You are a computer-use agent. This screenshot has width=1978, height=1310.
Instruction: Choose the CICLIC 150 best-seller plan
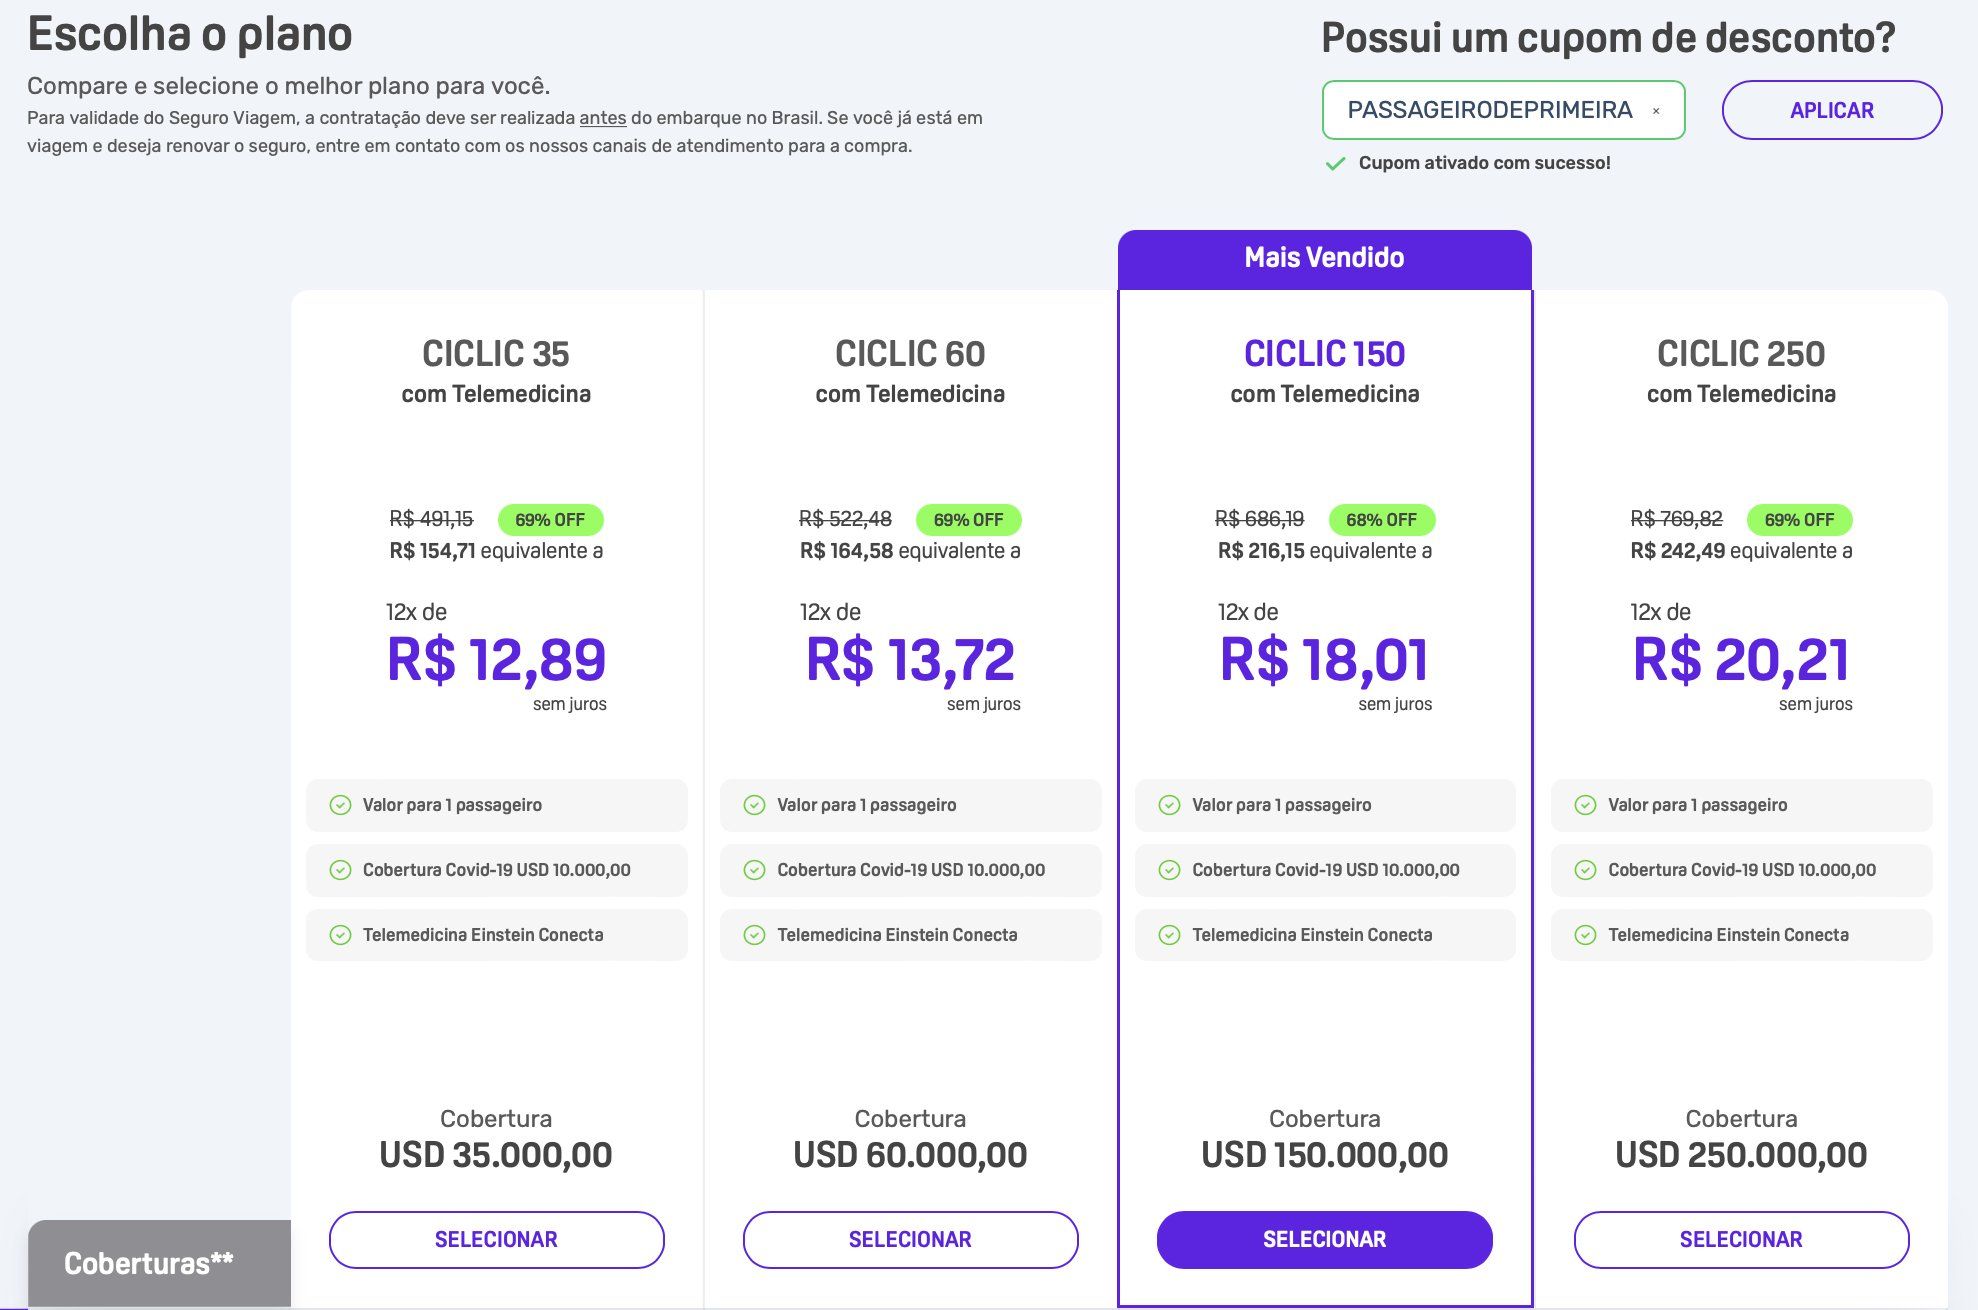point(1324,1240)
